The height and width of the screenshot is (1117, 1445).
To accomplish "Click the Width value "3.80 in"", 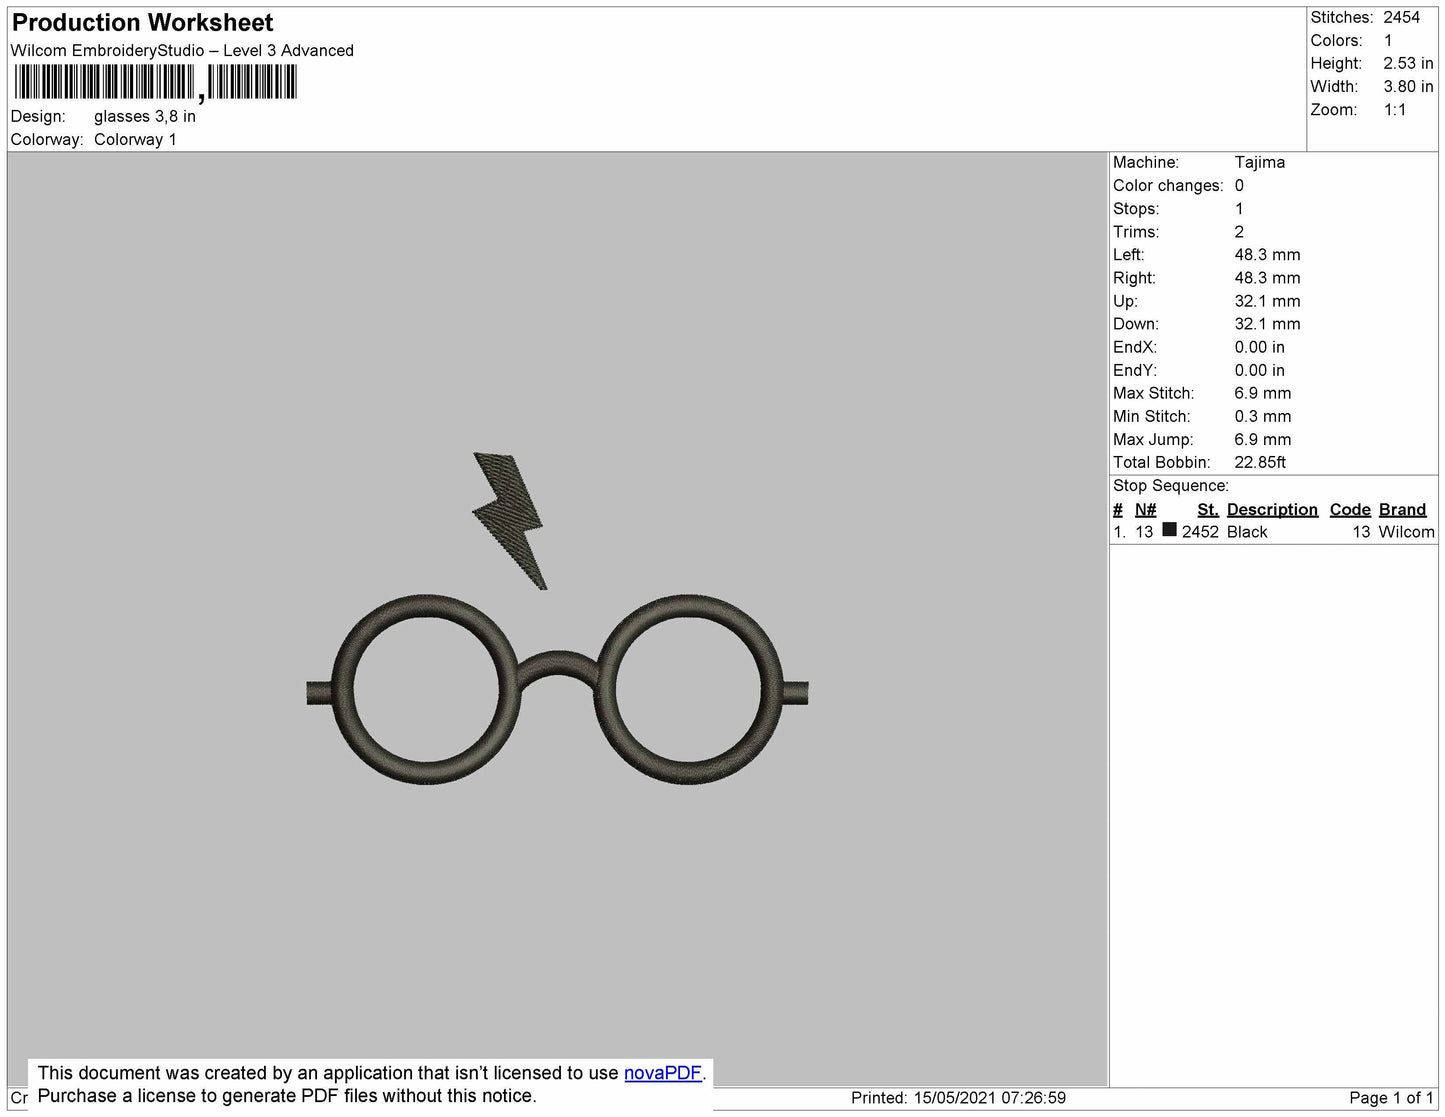I will click(x=1408, y=87).
